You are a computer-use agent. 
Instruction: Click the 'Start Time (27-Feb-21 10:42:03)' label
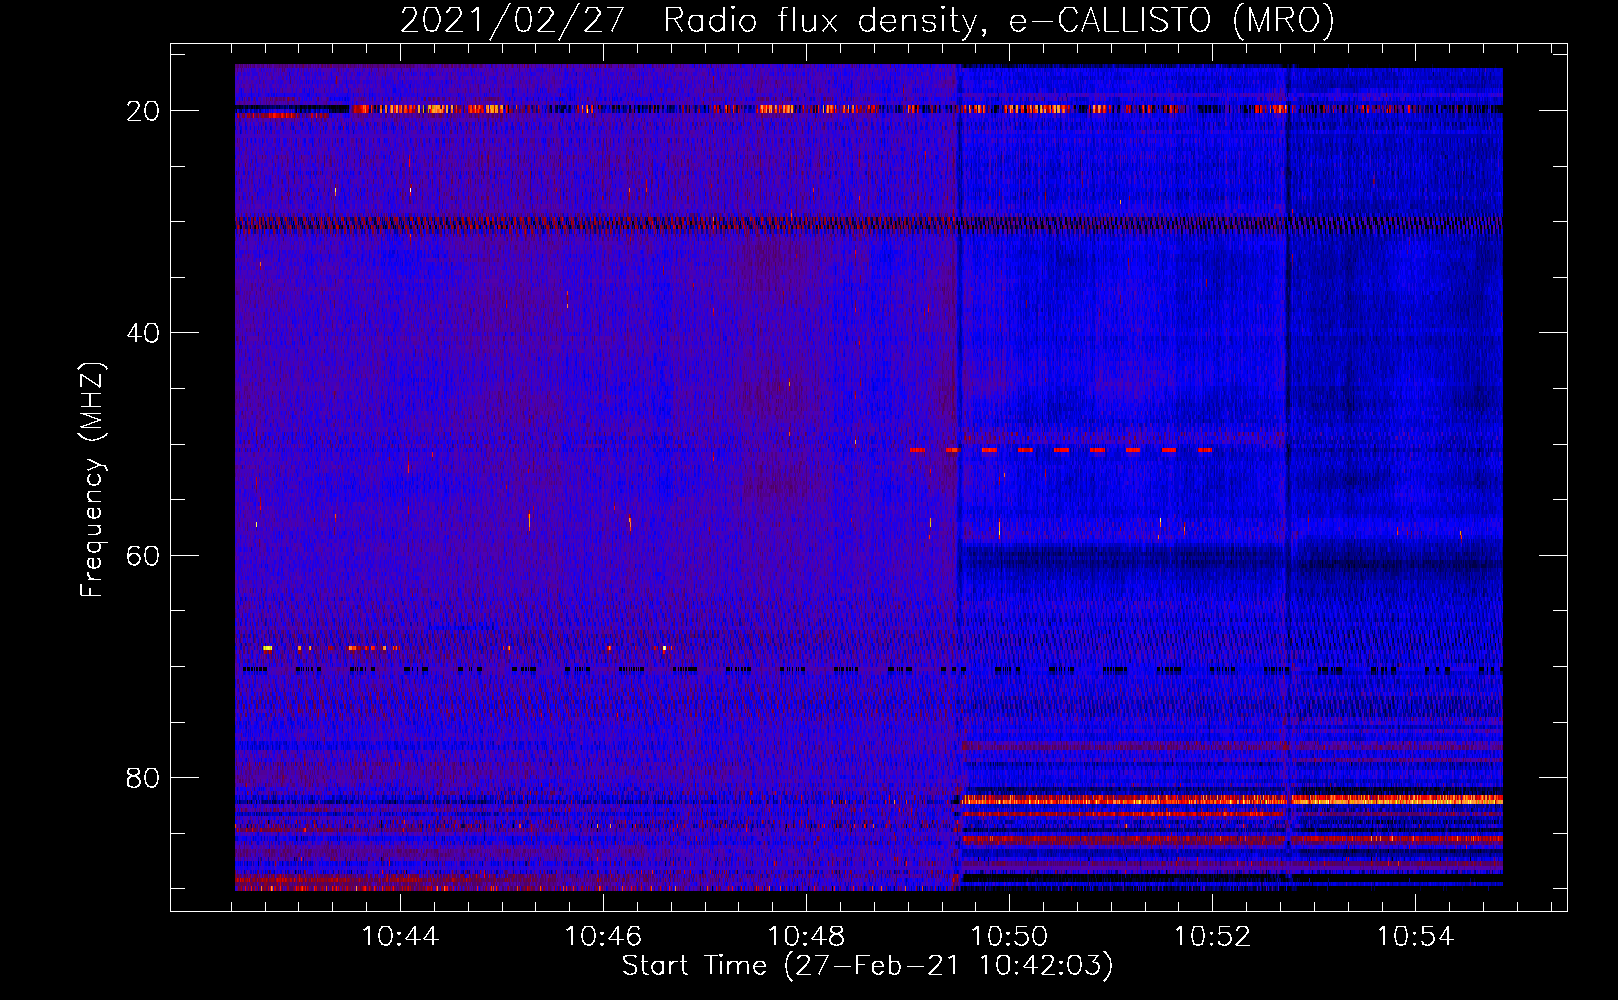[867, 966]
